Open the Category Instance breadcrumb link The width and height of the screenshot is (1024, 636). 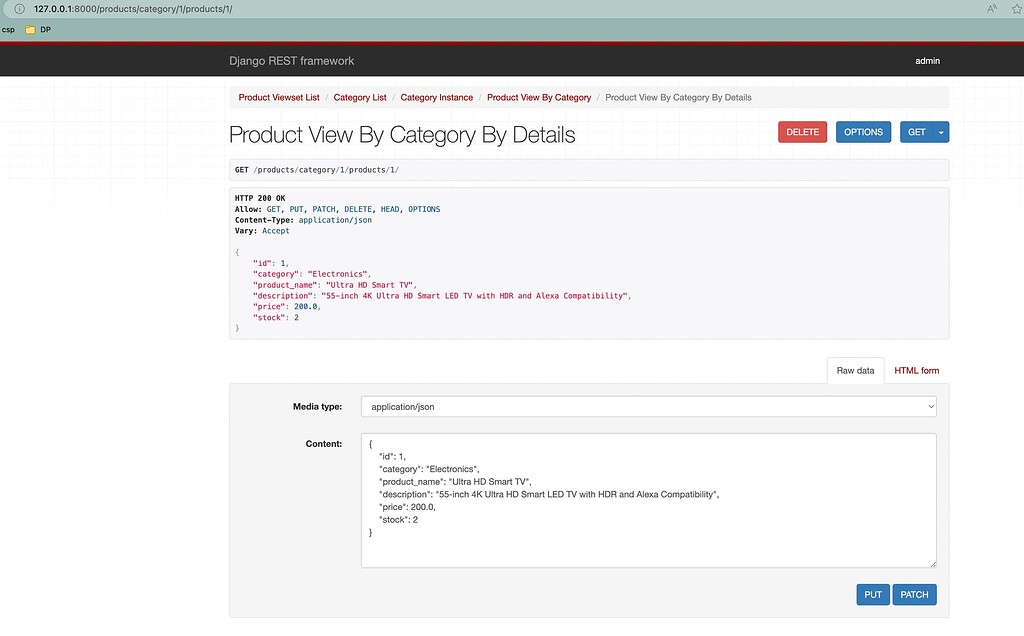[x=437, y=97]
